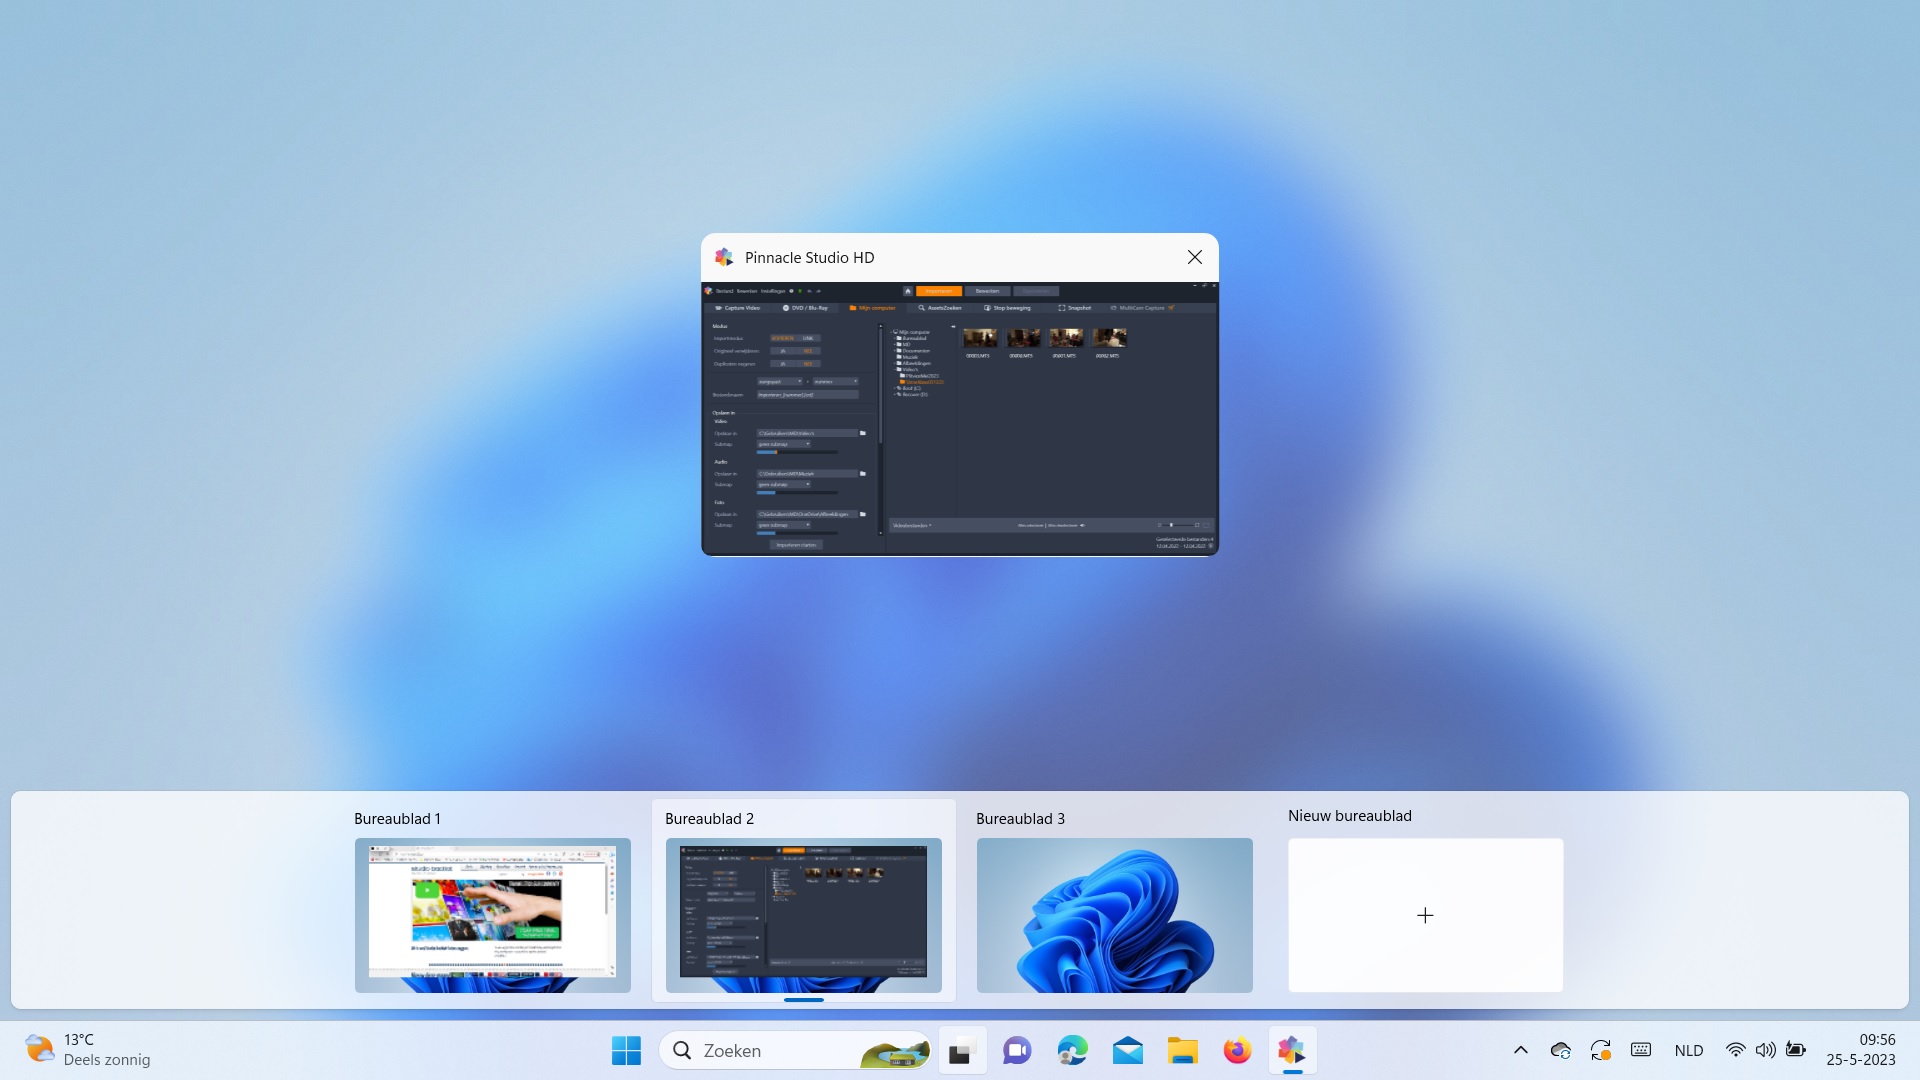Open the Wi-Fi network tray icon

point(1735,1050)
